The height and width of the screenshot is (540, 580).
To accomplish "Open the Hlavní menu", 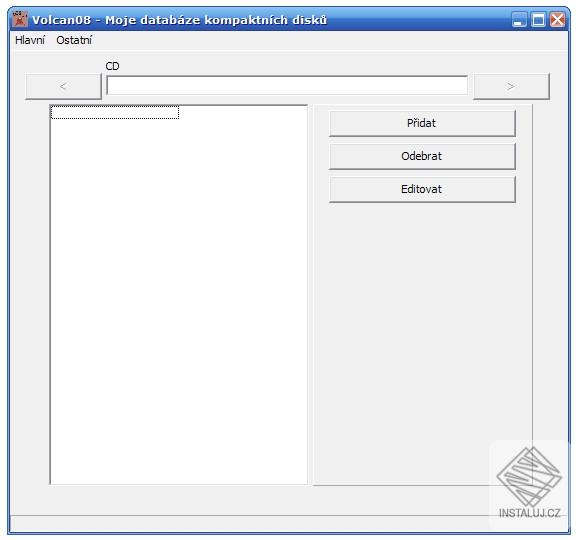I will (x=30, y=40).
